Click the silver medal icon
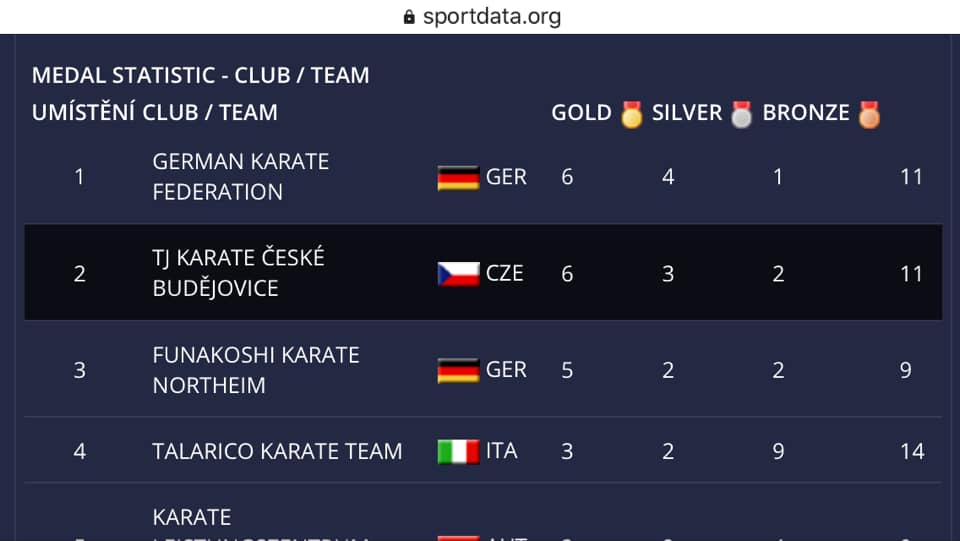 tap(741, 114)
